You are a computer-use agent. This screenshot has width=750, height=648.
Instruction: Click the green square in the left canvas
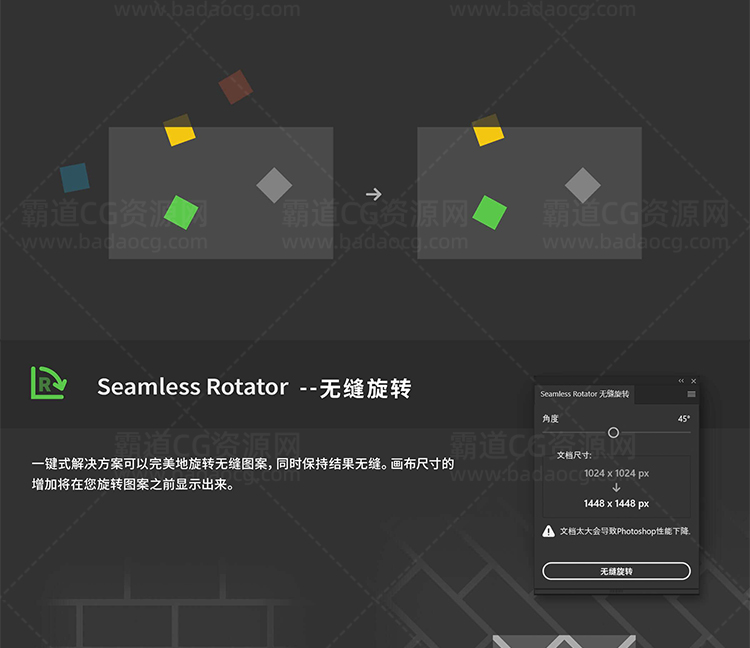(x=181, y=212)
